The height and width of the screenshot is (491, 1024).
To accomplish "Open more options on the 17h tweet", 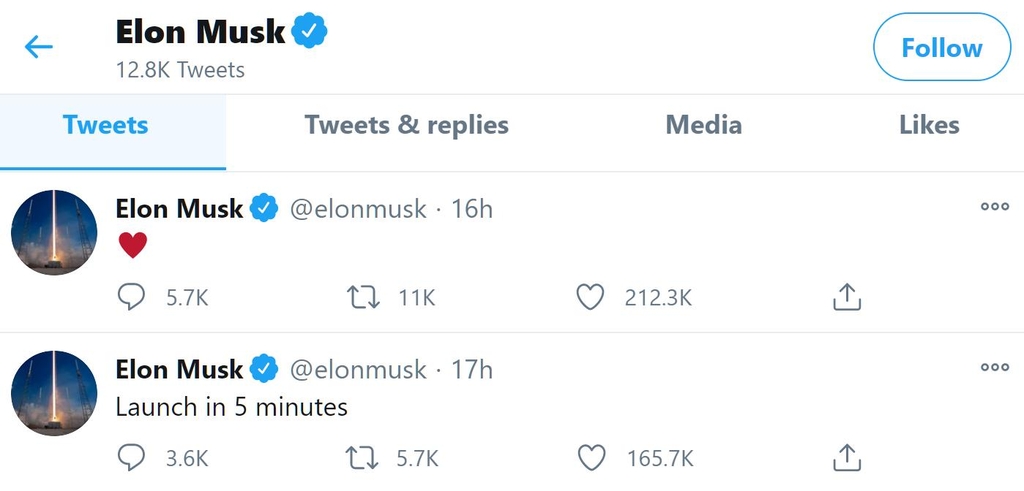I will [994, 367].
